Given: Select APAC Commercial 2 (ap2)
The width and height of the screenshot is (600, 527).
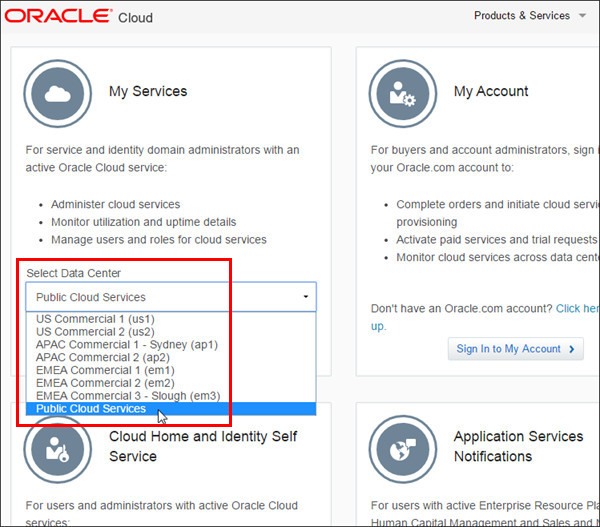Looking at the screenshot, I should (171, 357).
